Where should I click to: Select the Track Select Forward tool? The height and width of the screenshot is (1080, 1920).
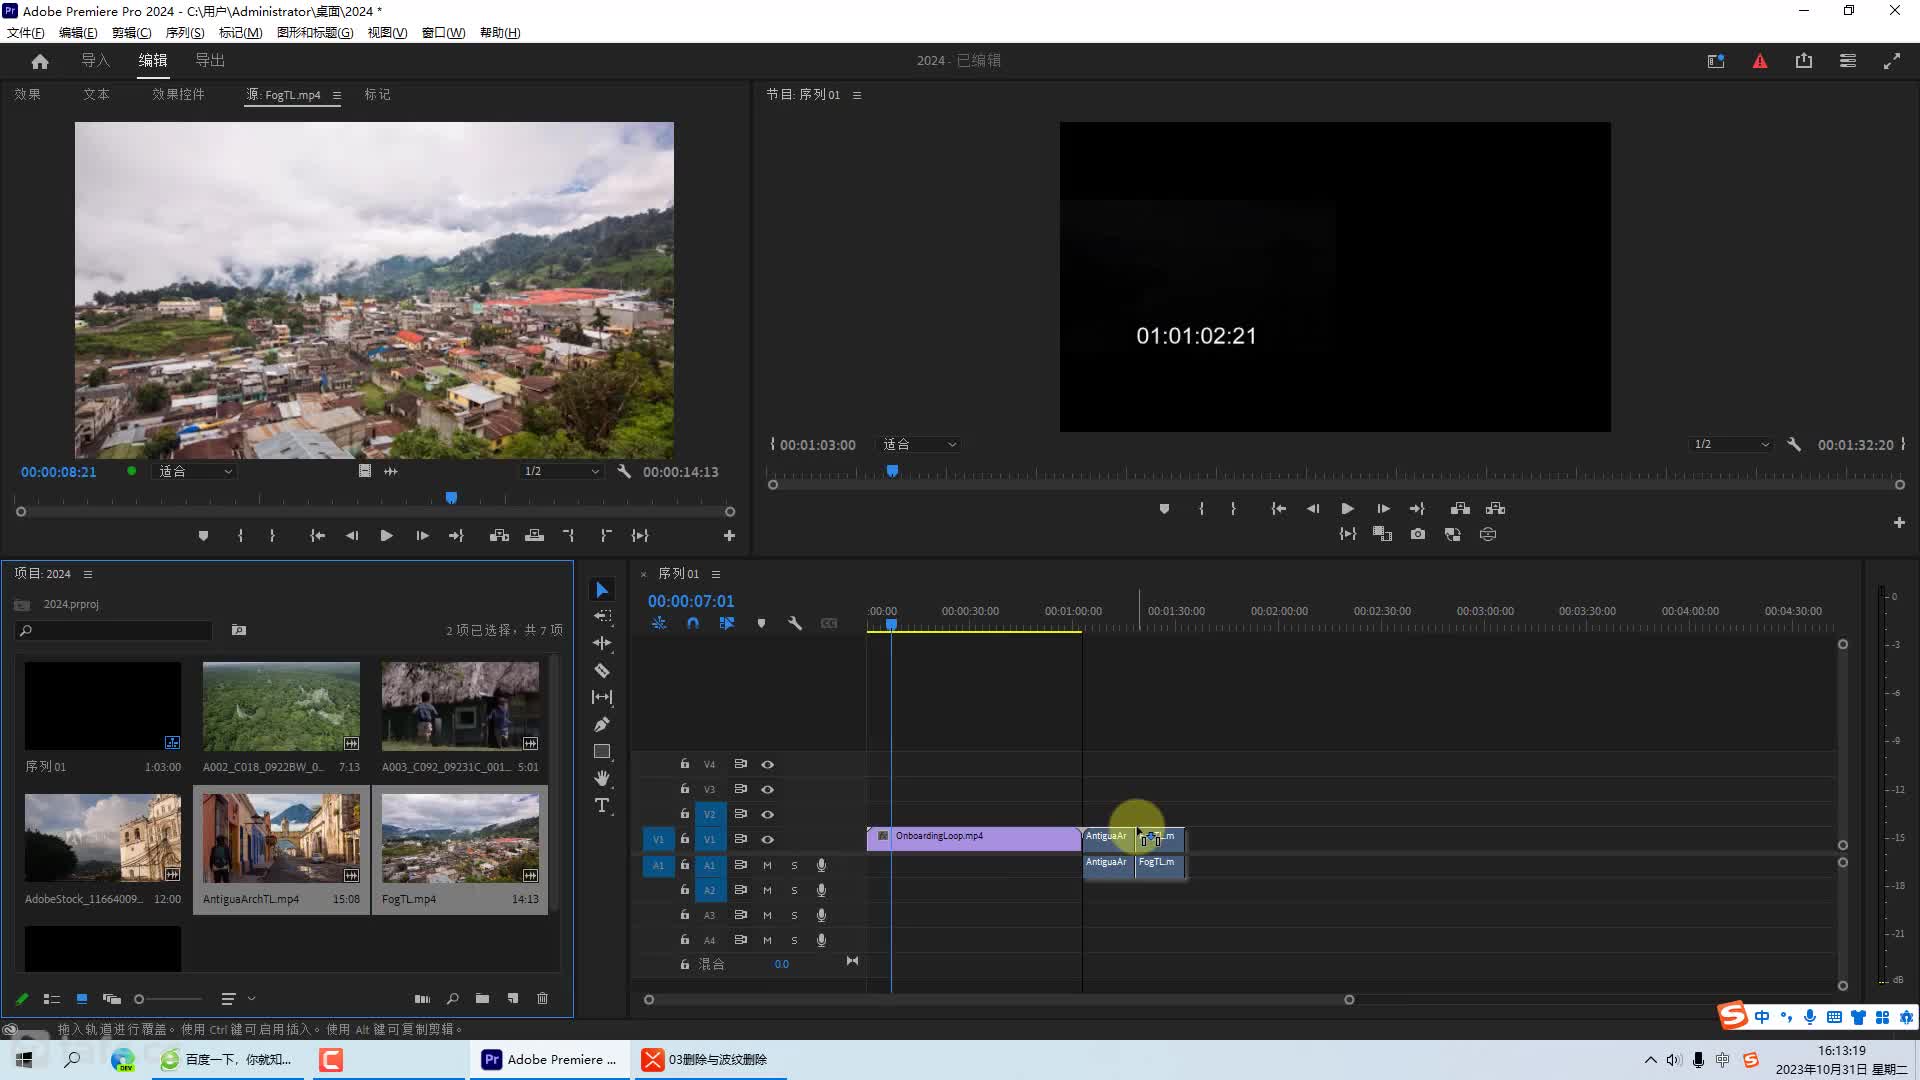(x=602, y=617)
